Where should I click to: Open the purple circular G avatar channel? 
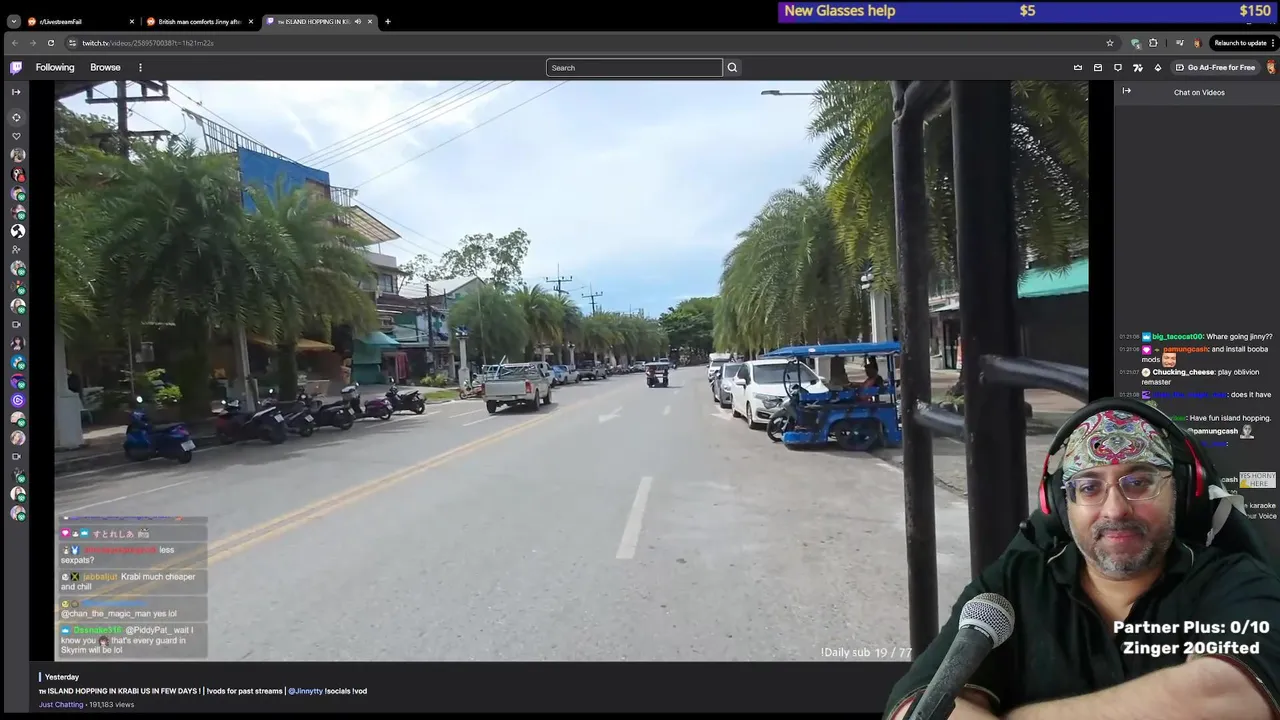pos(17,400)
